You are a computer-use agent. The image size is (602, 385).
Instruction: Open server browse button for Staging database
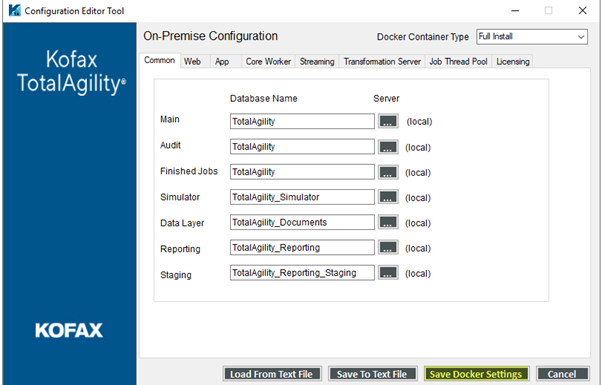pyautogui.click(x=388, y=273)
